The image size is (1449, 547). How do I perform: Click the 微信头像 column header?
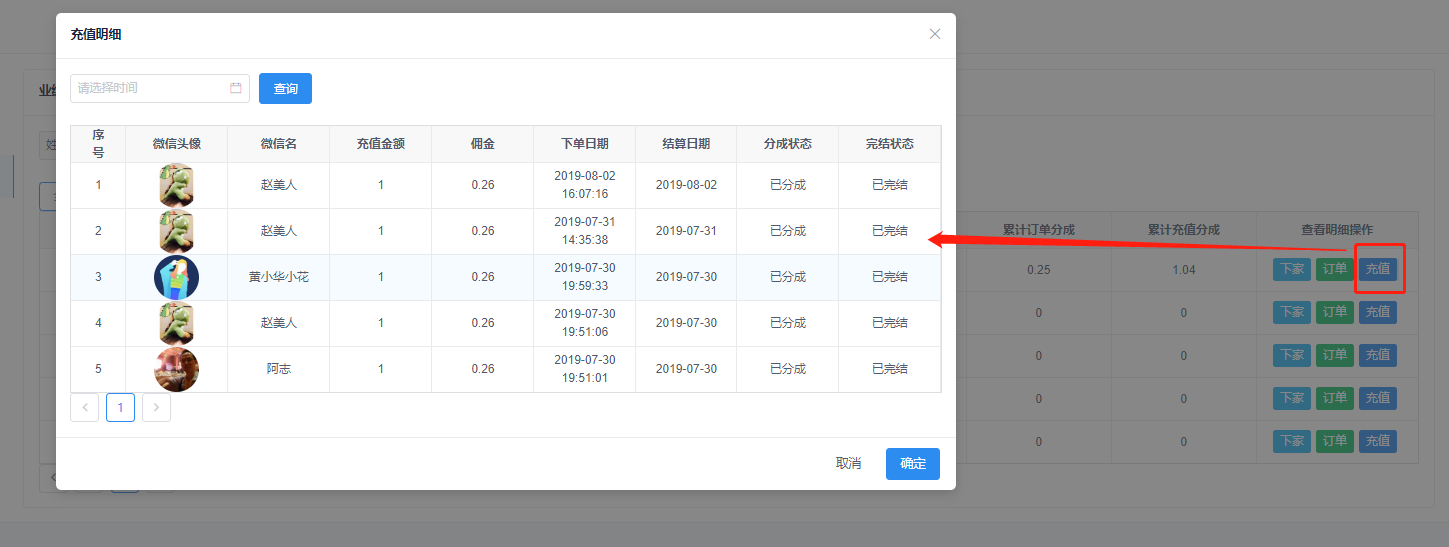coord(177,143)
